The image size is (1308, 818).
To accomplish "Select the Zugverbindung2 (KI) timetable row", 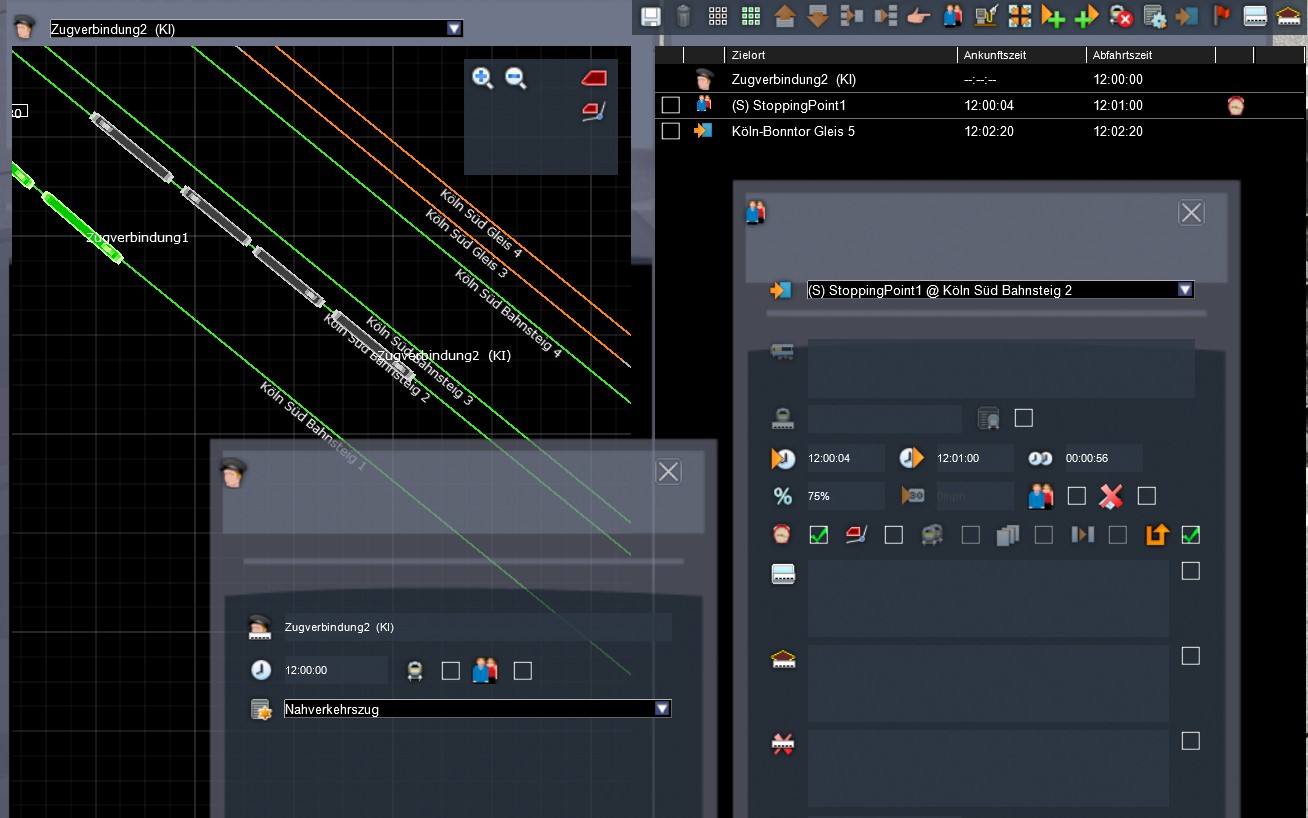I will tap(793, 79).
